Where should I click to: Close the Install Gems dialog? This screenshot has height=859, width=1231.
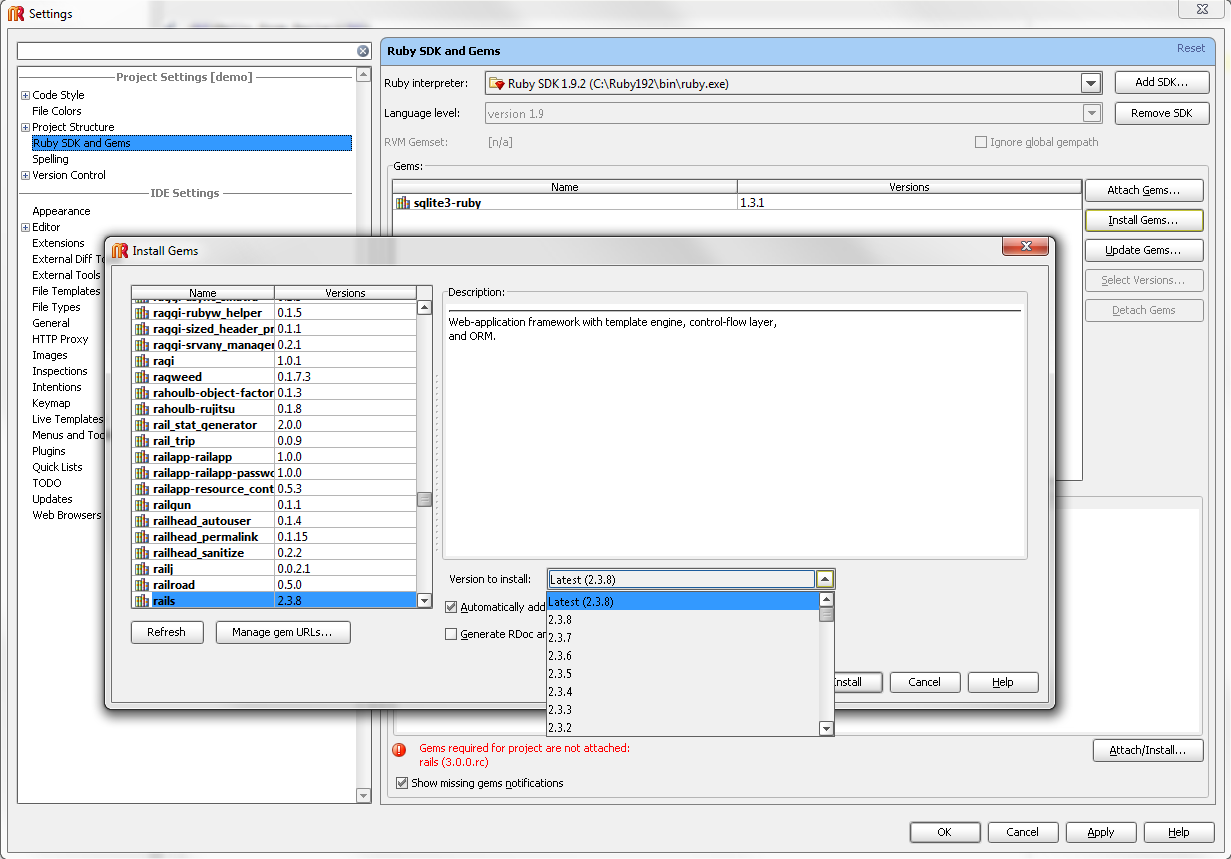click(1025, 246)
